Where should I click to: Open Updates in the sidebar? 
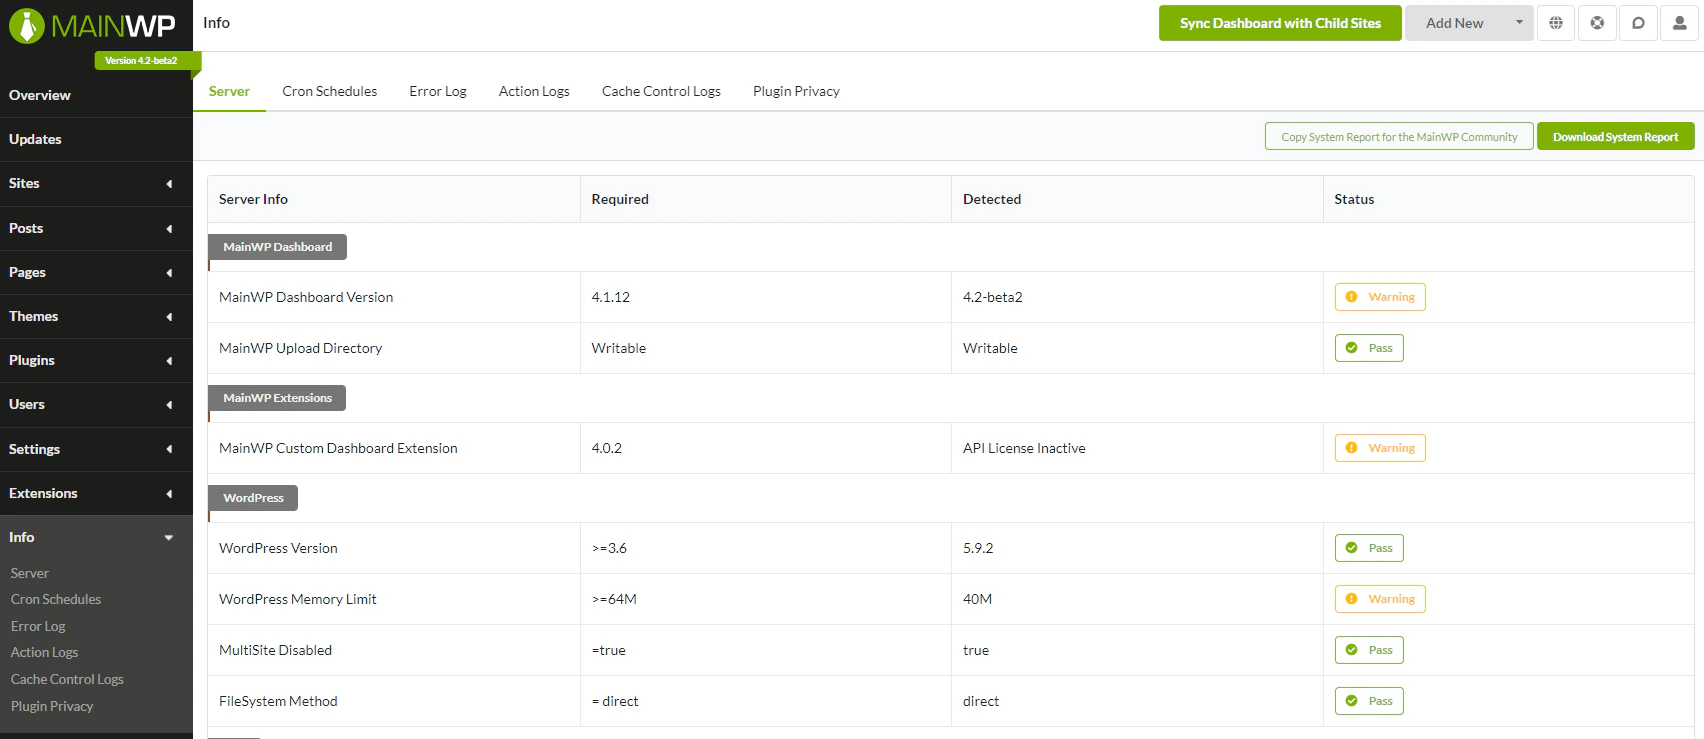[96, 140]
